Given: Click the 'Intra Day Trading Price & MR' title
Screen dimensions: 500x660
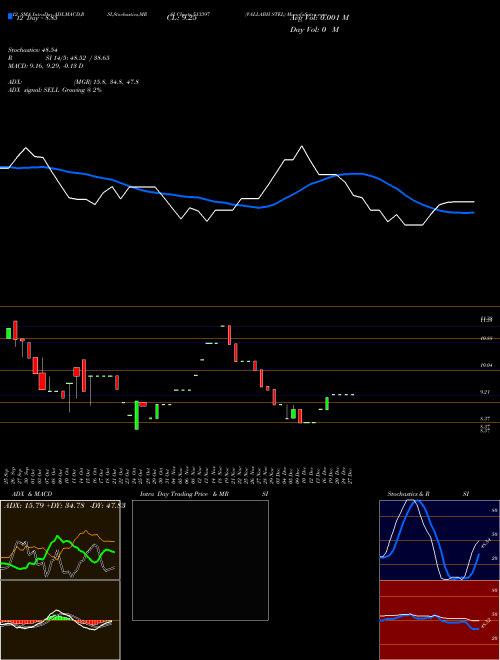Looking at the screenshot, I should pos(184,494).
